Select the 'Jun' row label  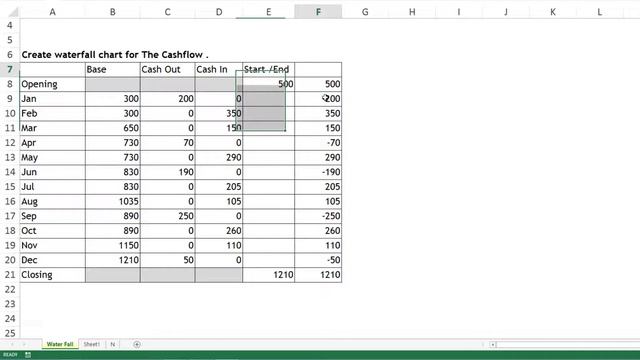[53, 172]
